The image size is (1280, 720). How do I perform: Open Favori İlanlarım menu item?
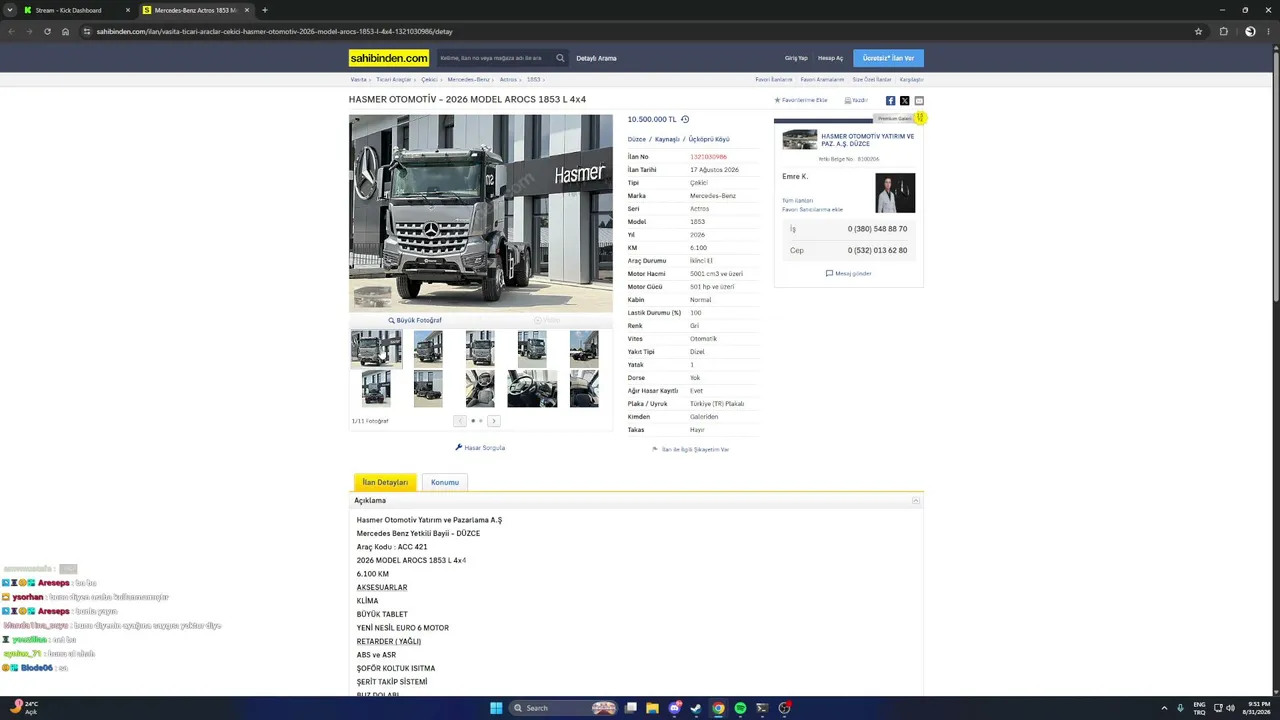coord(774,79)
